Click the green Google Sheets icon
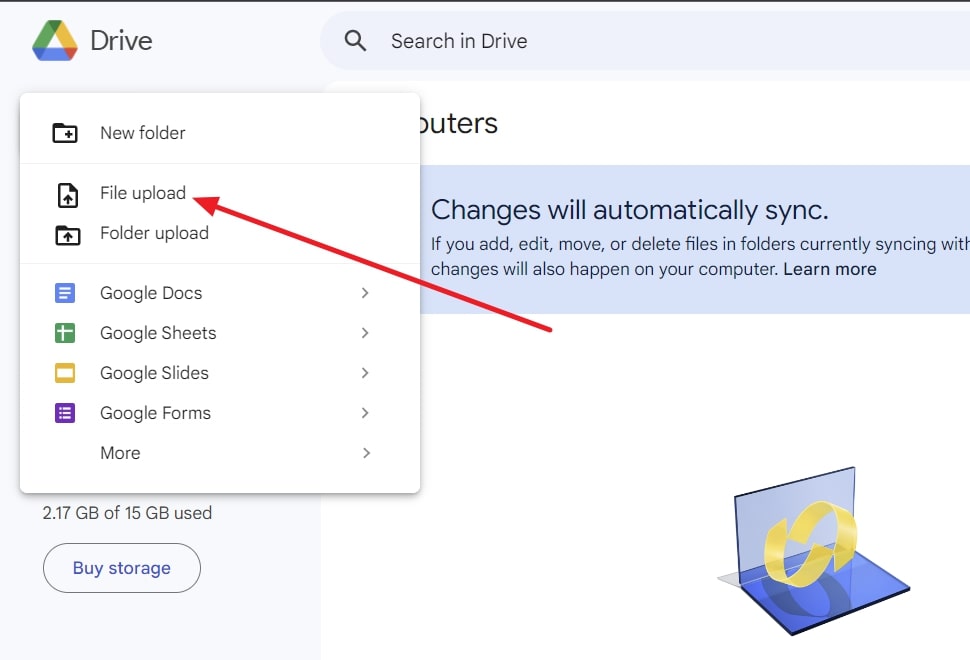The width and height of the screenshot is (970, 660). pyautogui.click(x=65, y=333)
